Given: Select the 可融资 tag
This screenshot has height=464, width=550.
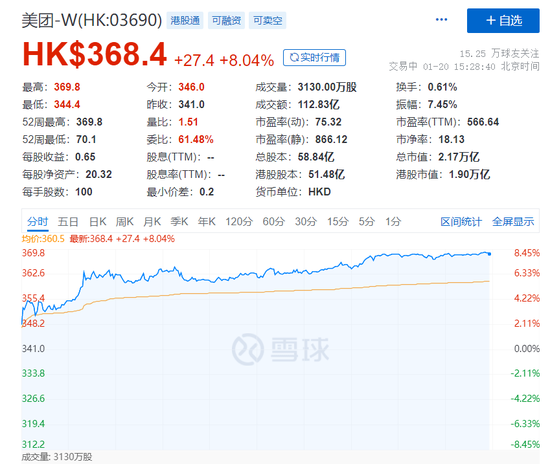Looking at the screenshot, I should (x=226, y=20).
